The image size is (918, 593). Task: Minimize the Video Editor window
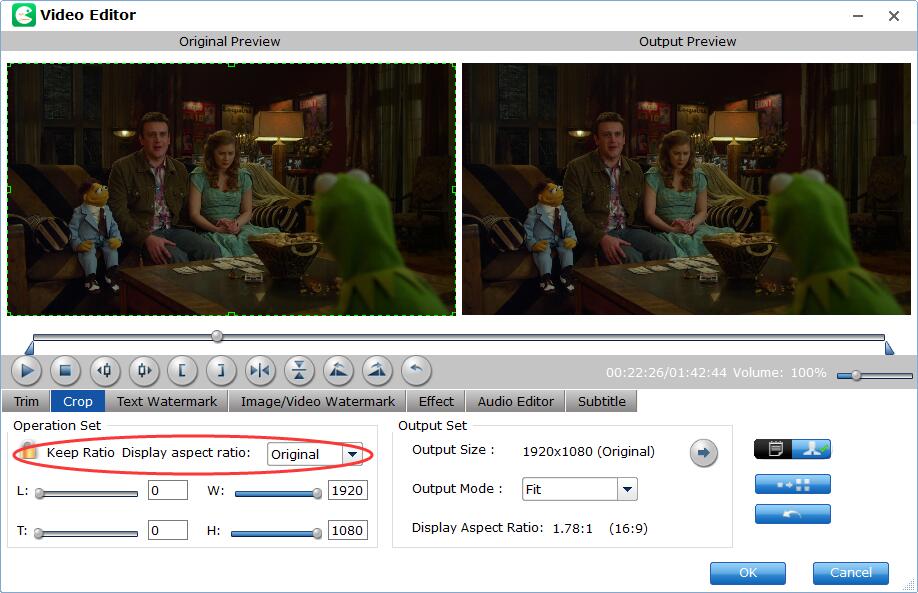point(858,16)
